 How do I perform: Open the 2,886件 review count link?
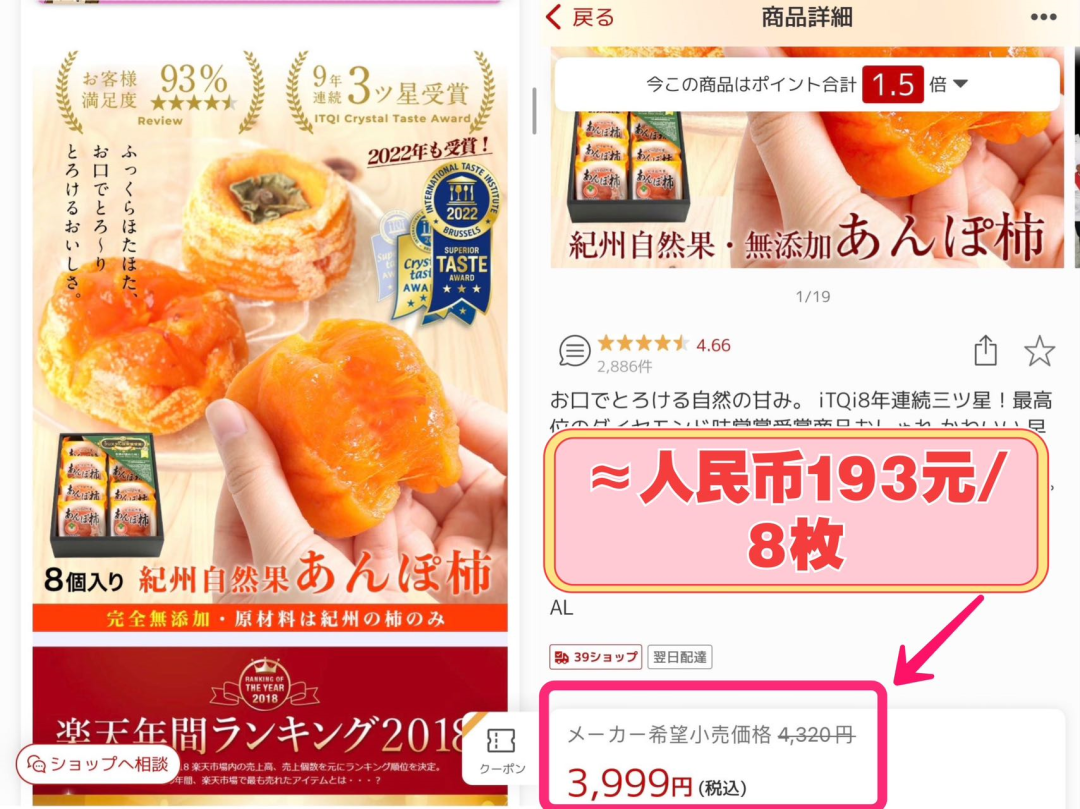(x=624, y=366)
